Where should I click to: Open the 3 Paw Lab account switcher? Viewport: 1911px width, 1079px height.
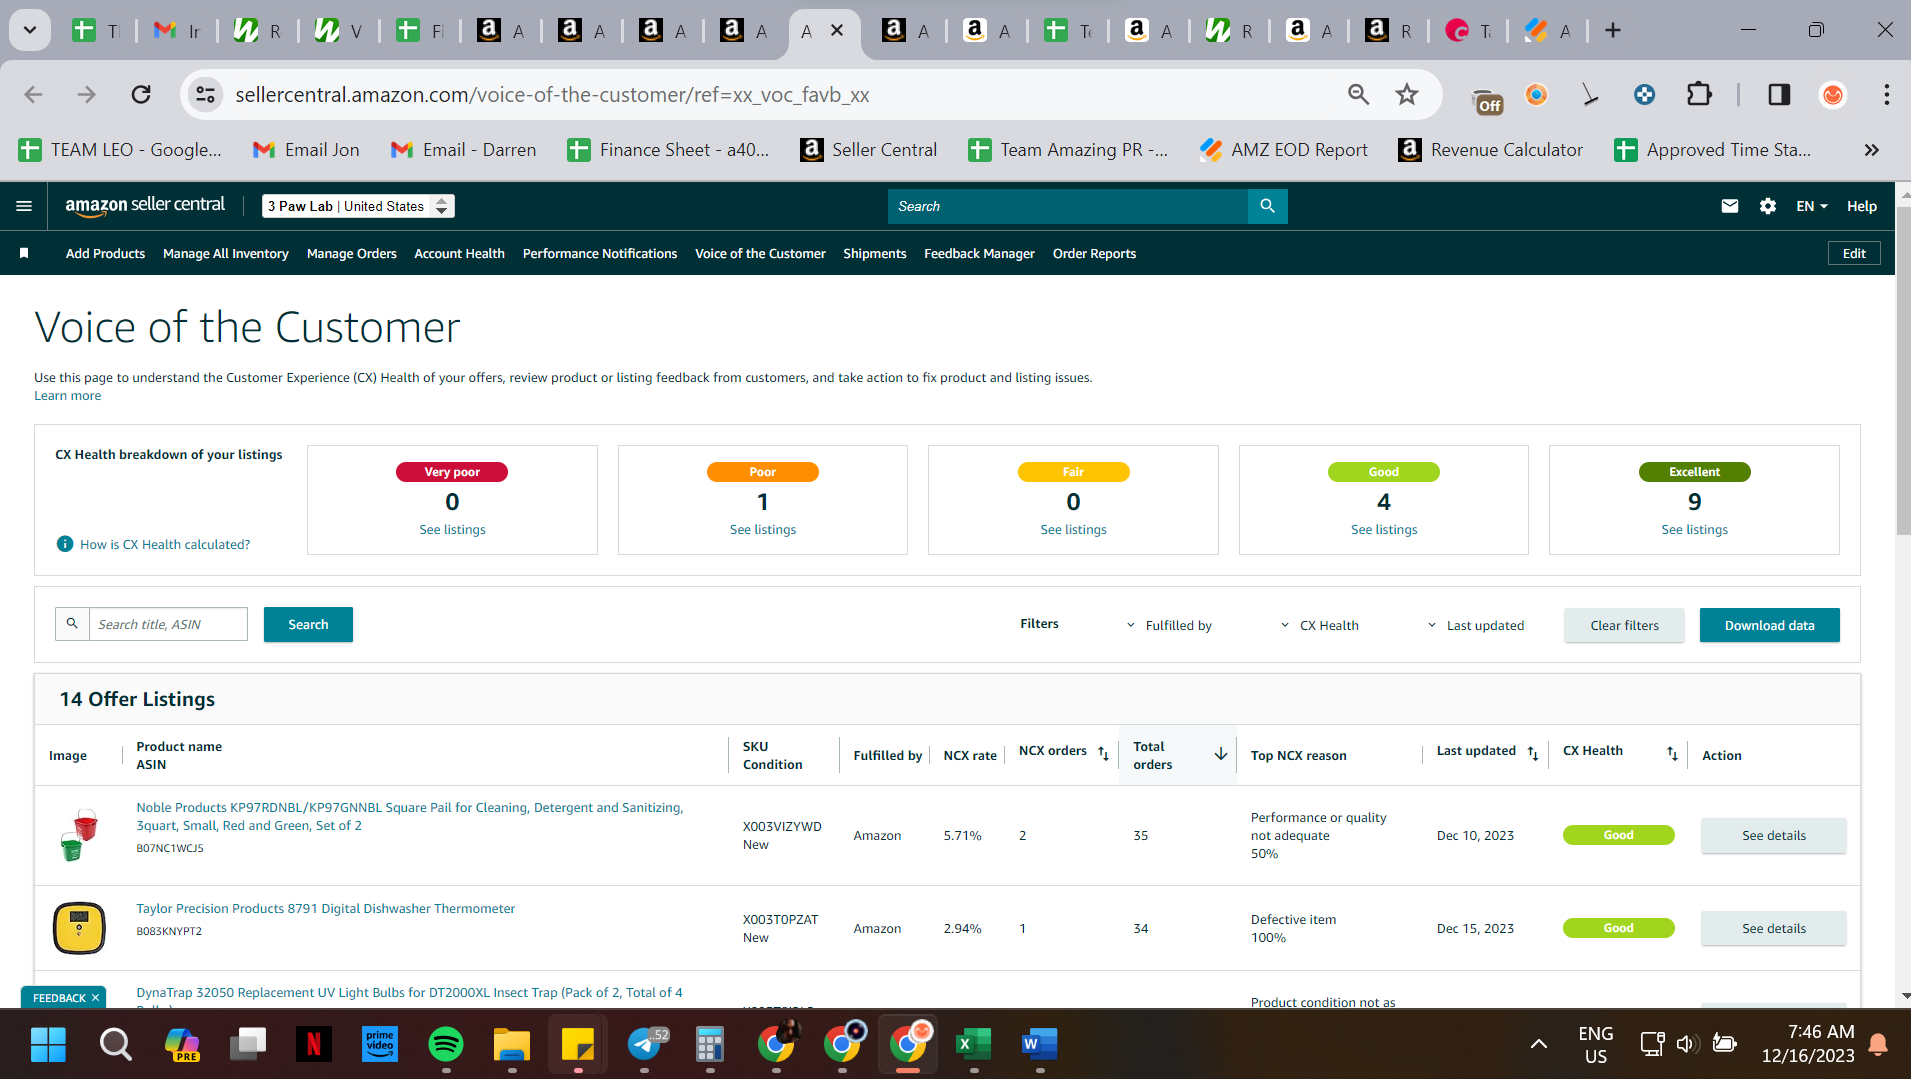(x=358, y=206)
